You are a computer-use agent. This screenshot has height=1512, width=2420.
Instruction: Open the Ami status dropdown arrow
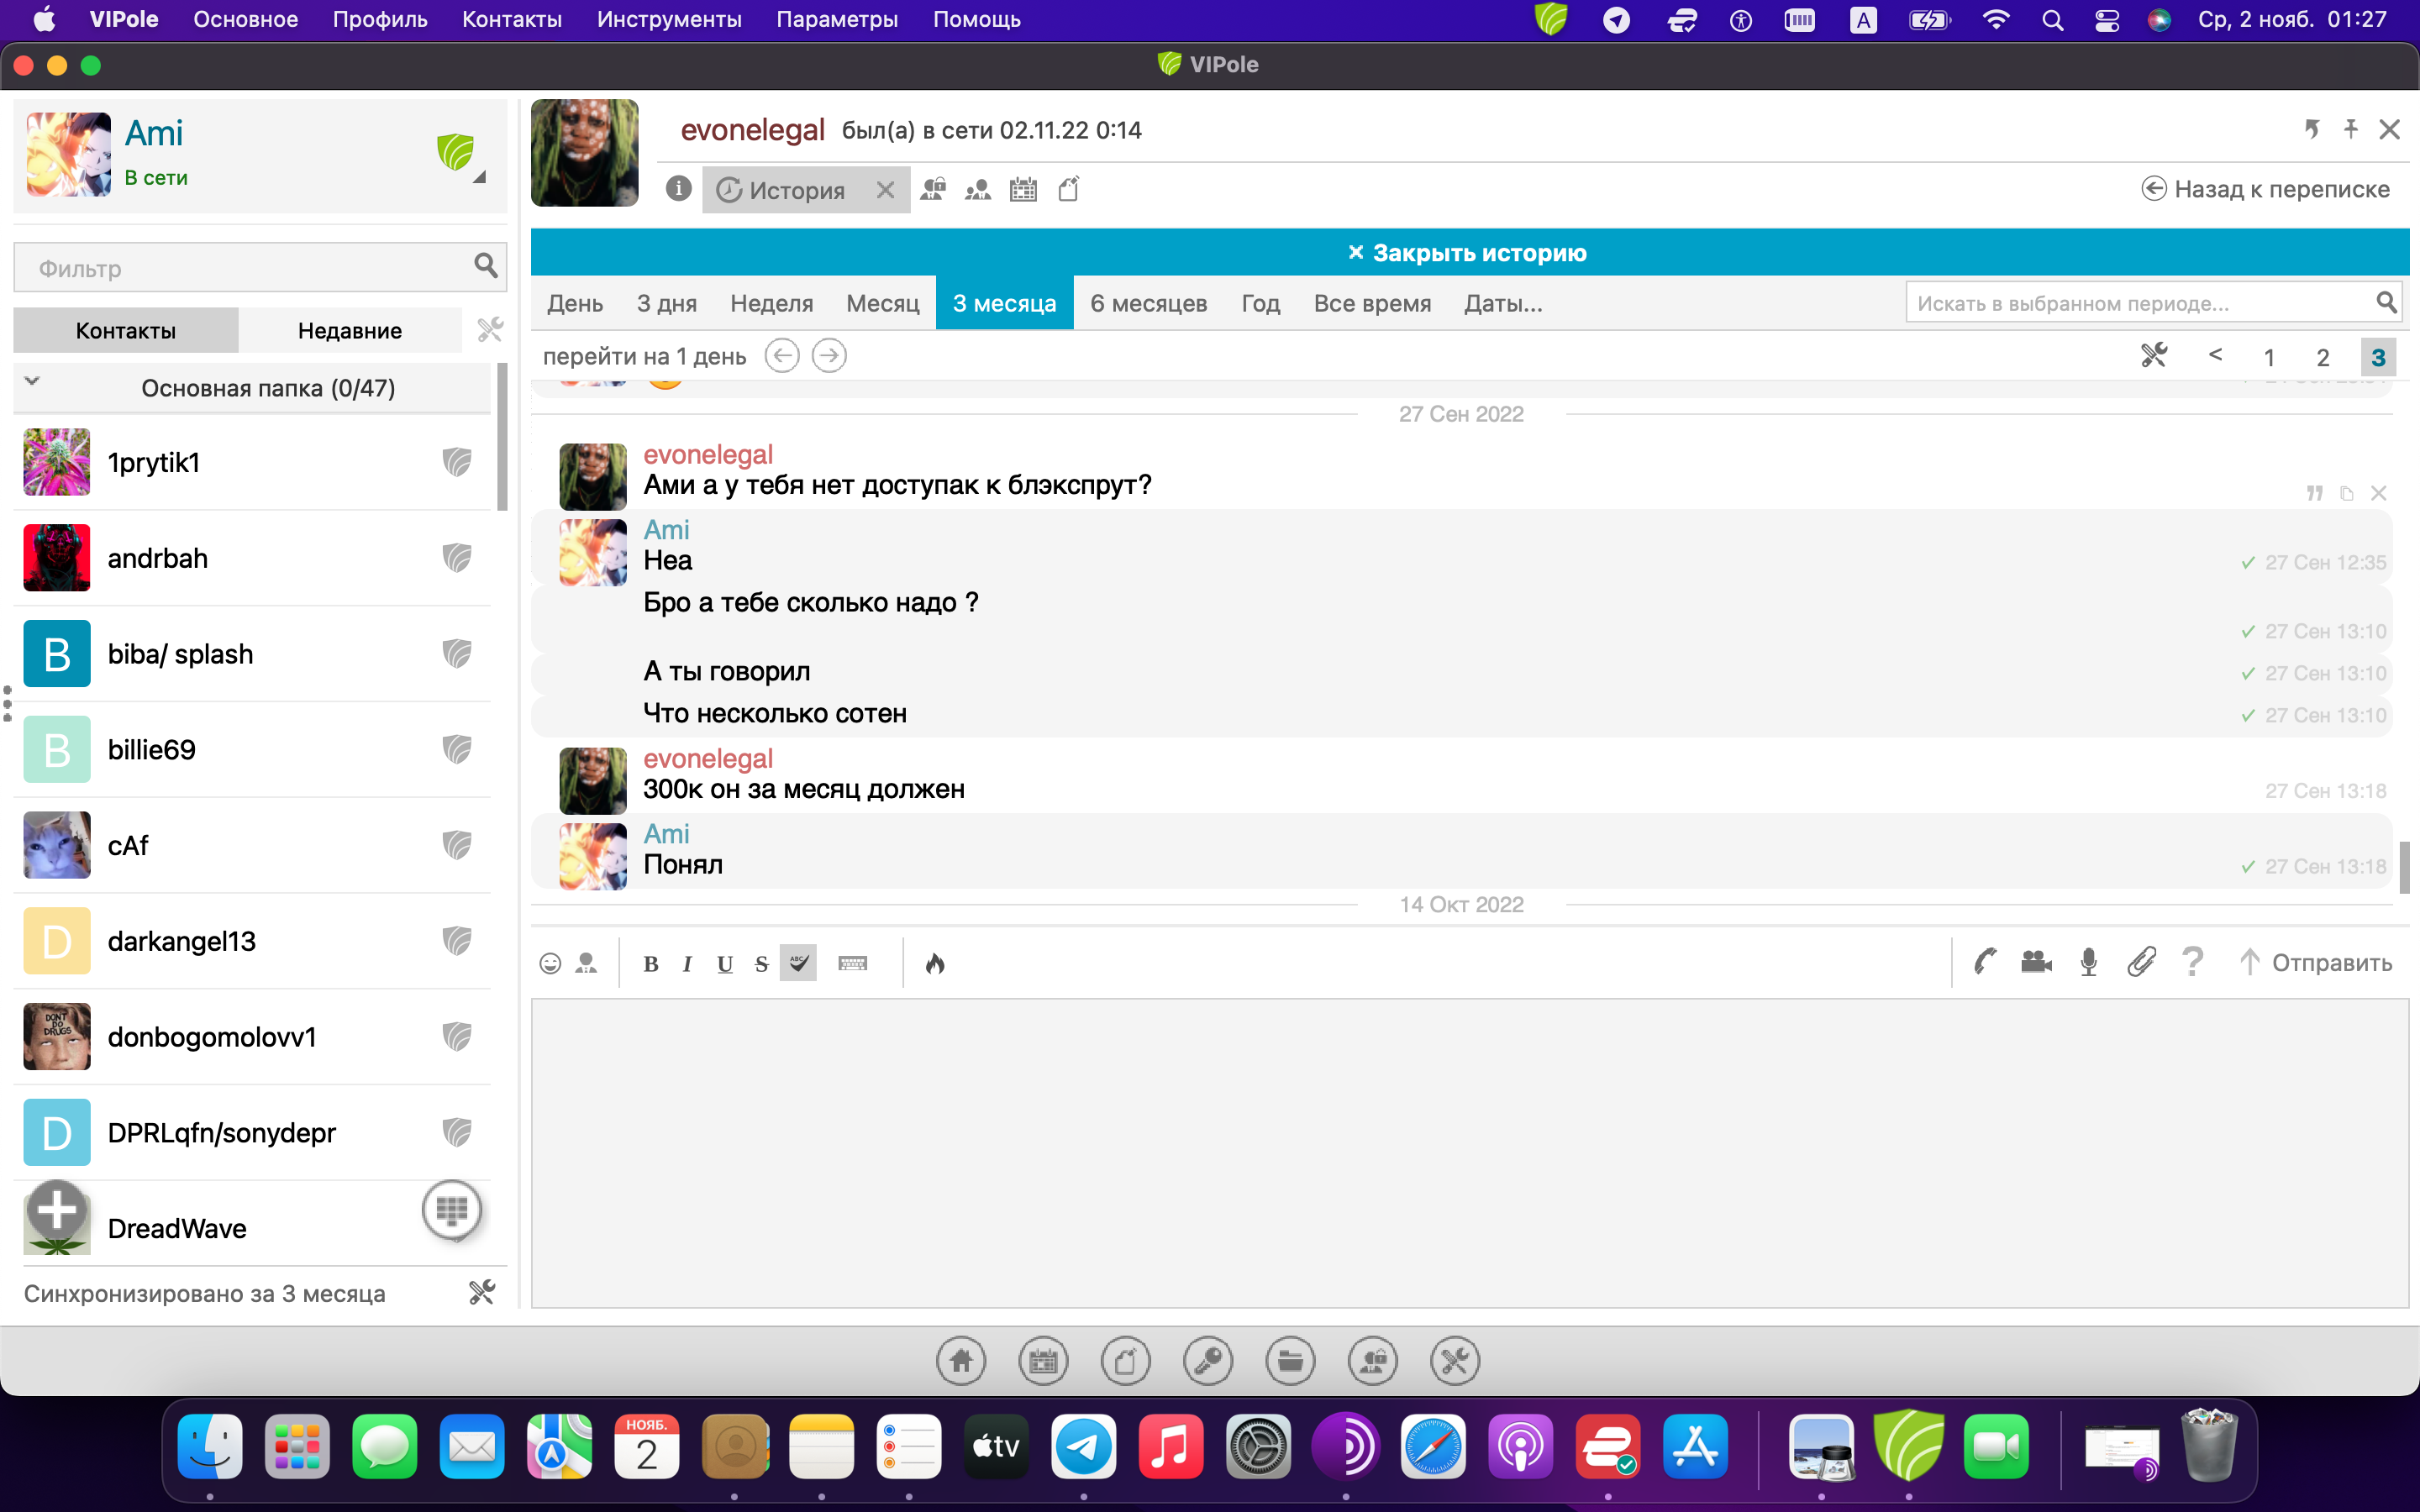point(480,177)
